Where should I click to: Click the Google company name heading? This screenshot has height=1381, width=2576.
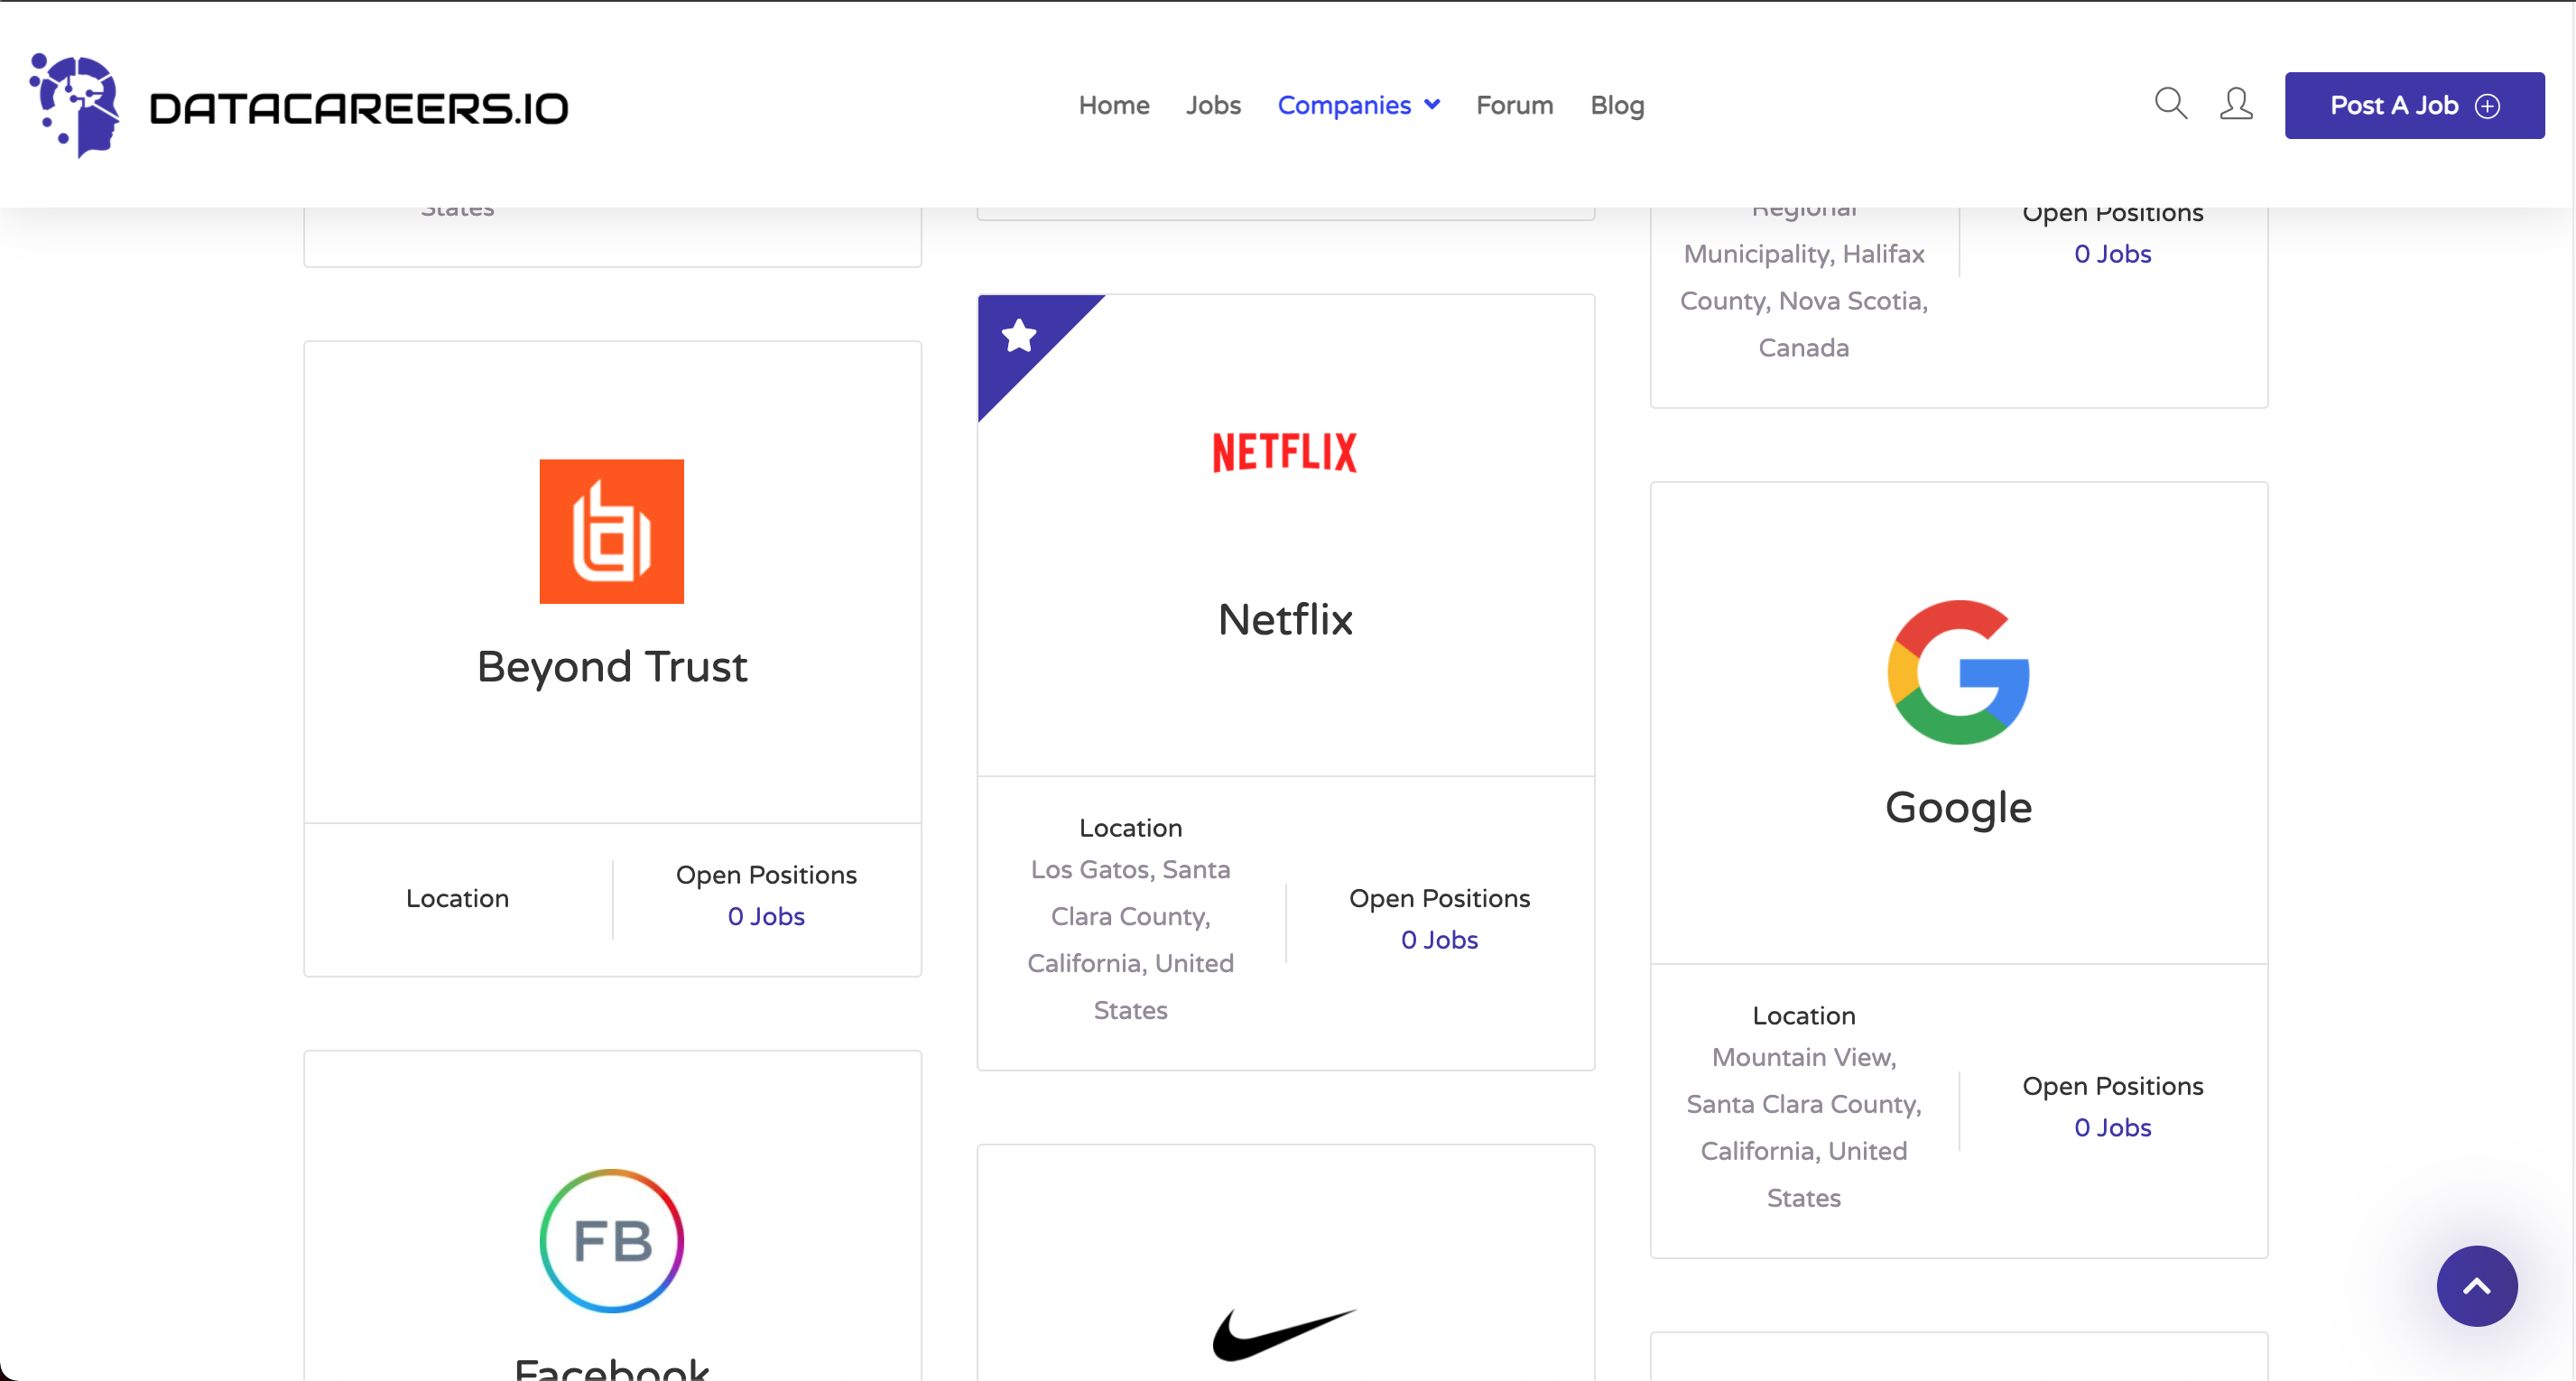coord(1957,807)
